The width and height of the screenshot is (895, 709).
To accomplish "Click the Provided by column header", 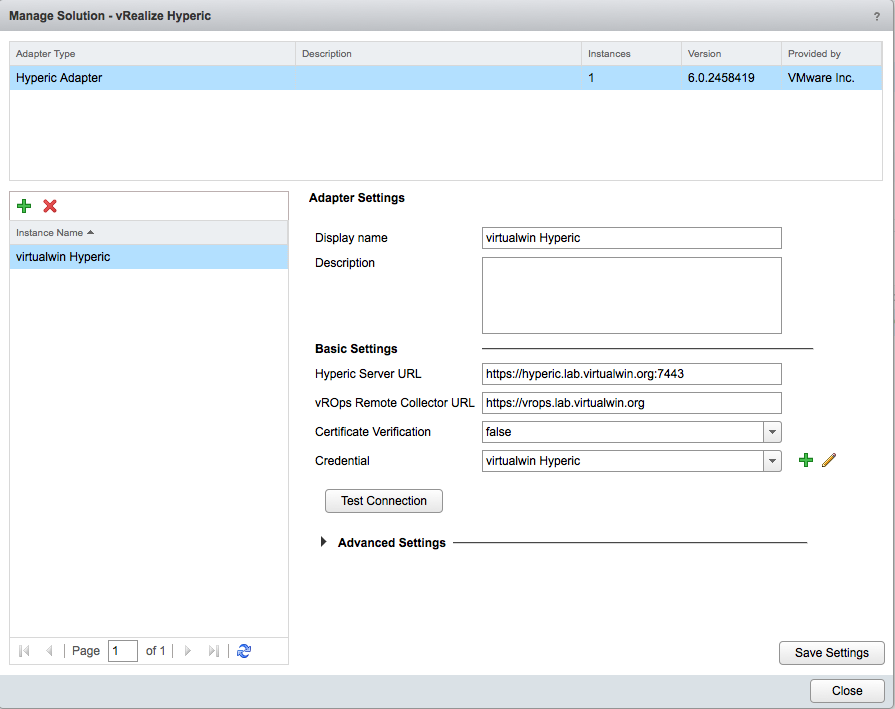I will tap(832, 54).
